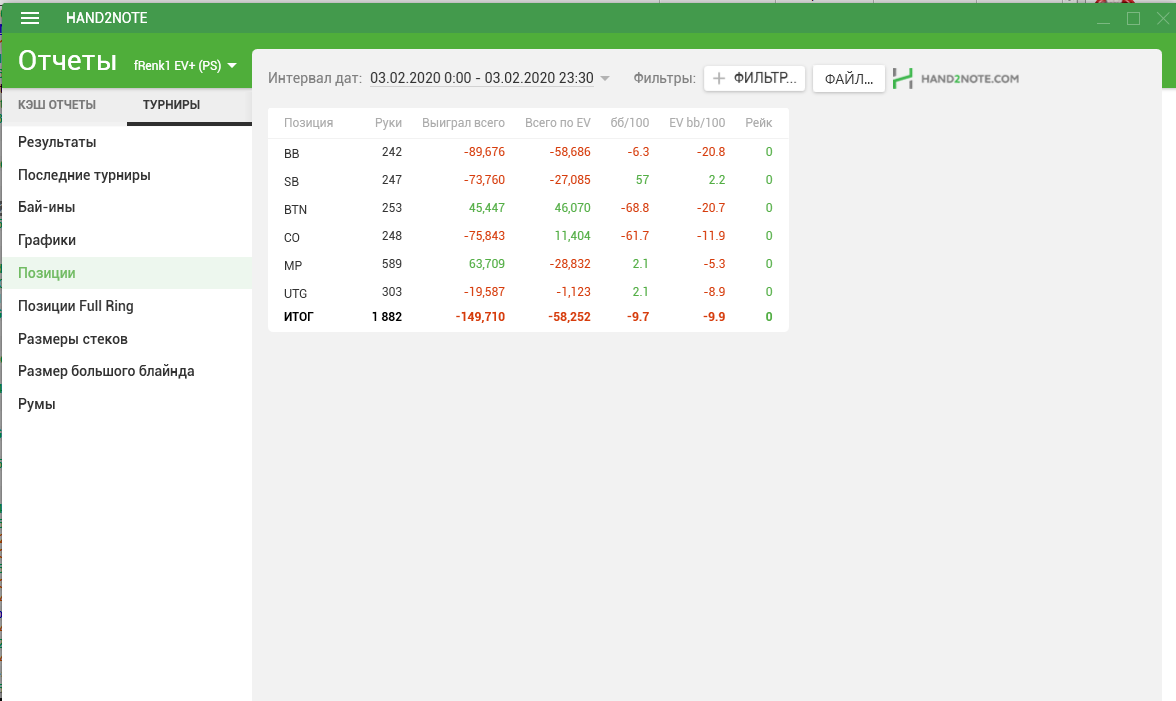
Task: Select the UTG position row label
Action: [x=296, y=293]
